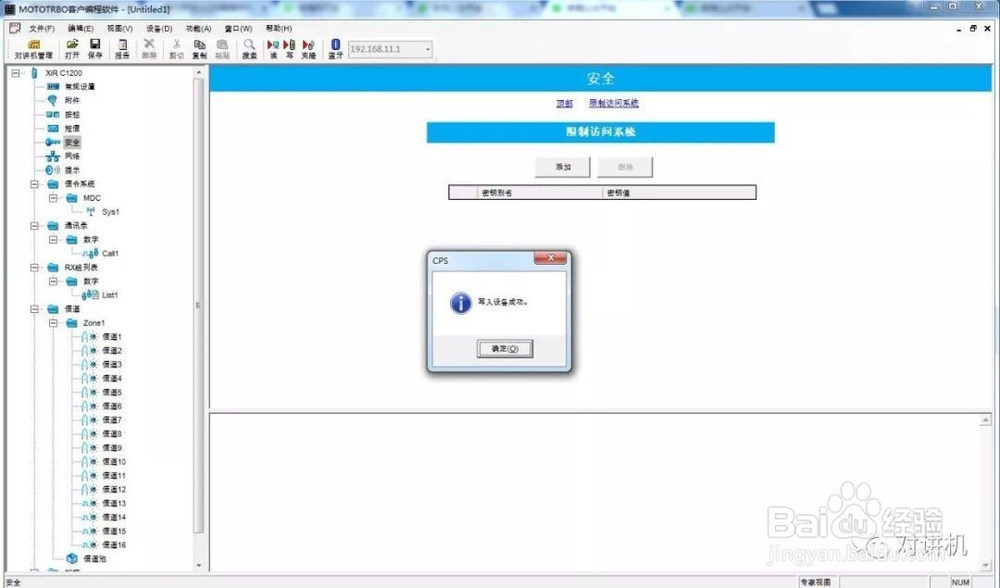
Task: Click the tree panel scroll-down arrow
Action: (x=198, y=565)
